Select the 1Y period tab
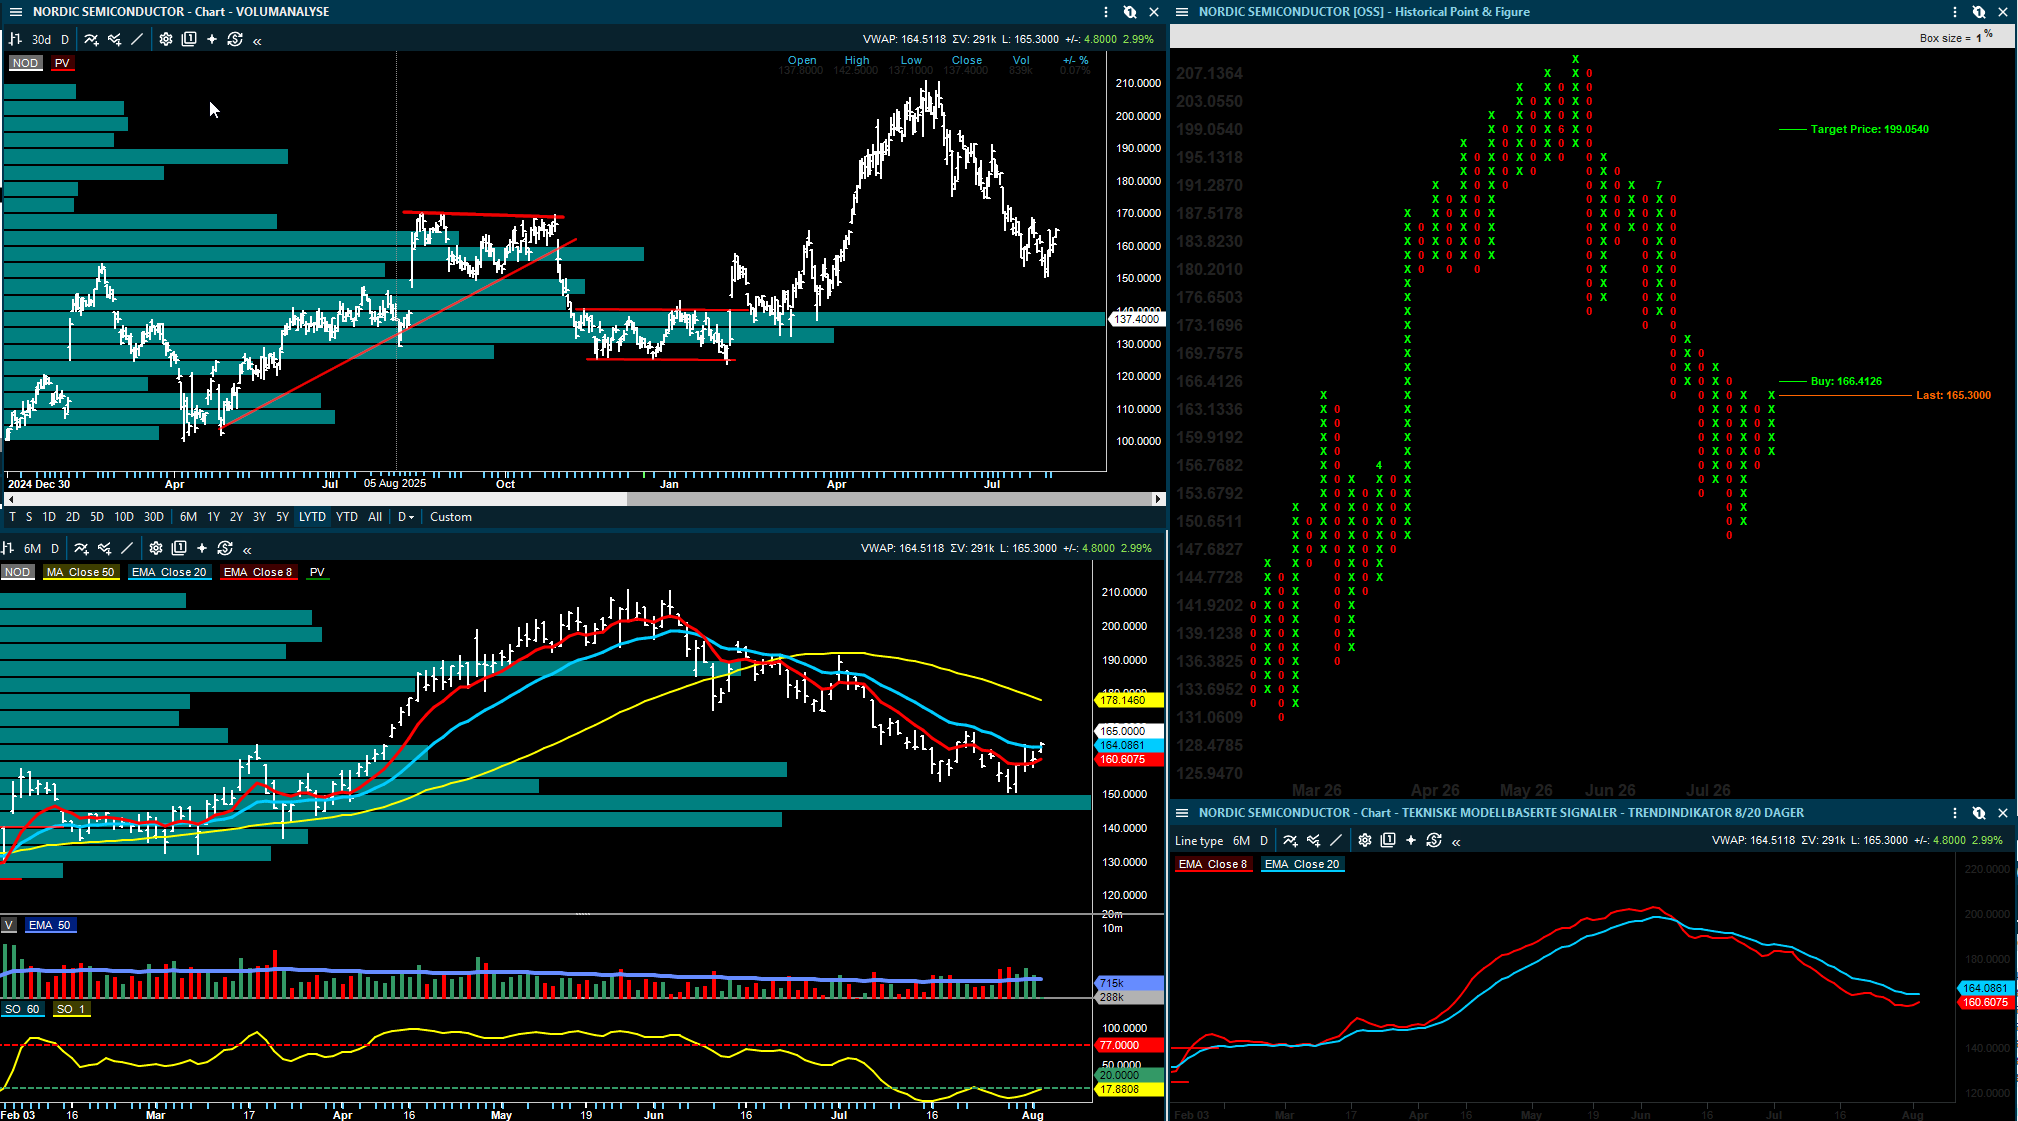Viewport: 2018px width, 1121px height. (x=213, y=517)
